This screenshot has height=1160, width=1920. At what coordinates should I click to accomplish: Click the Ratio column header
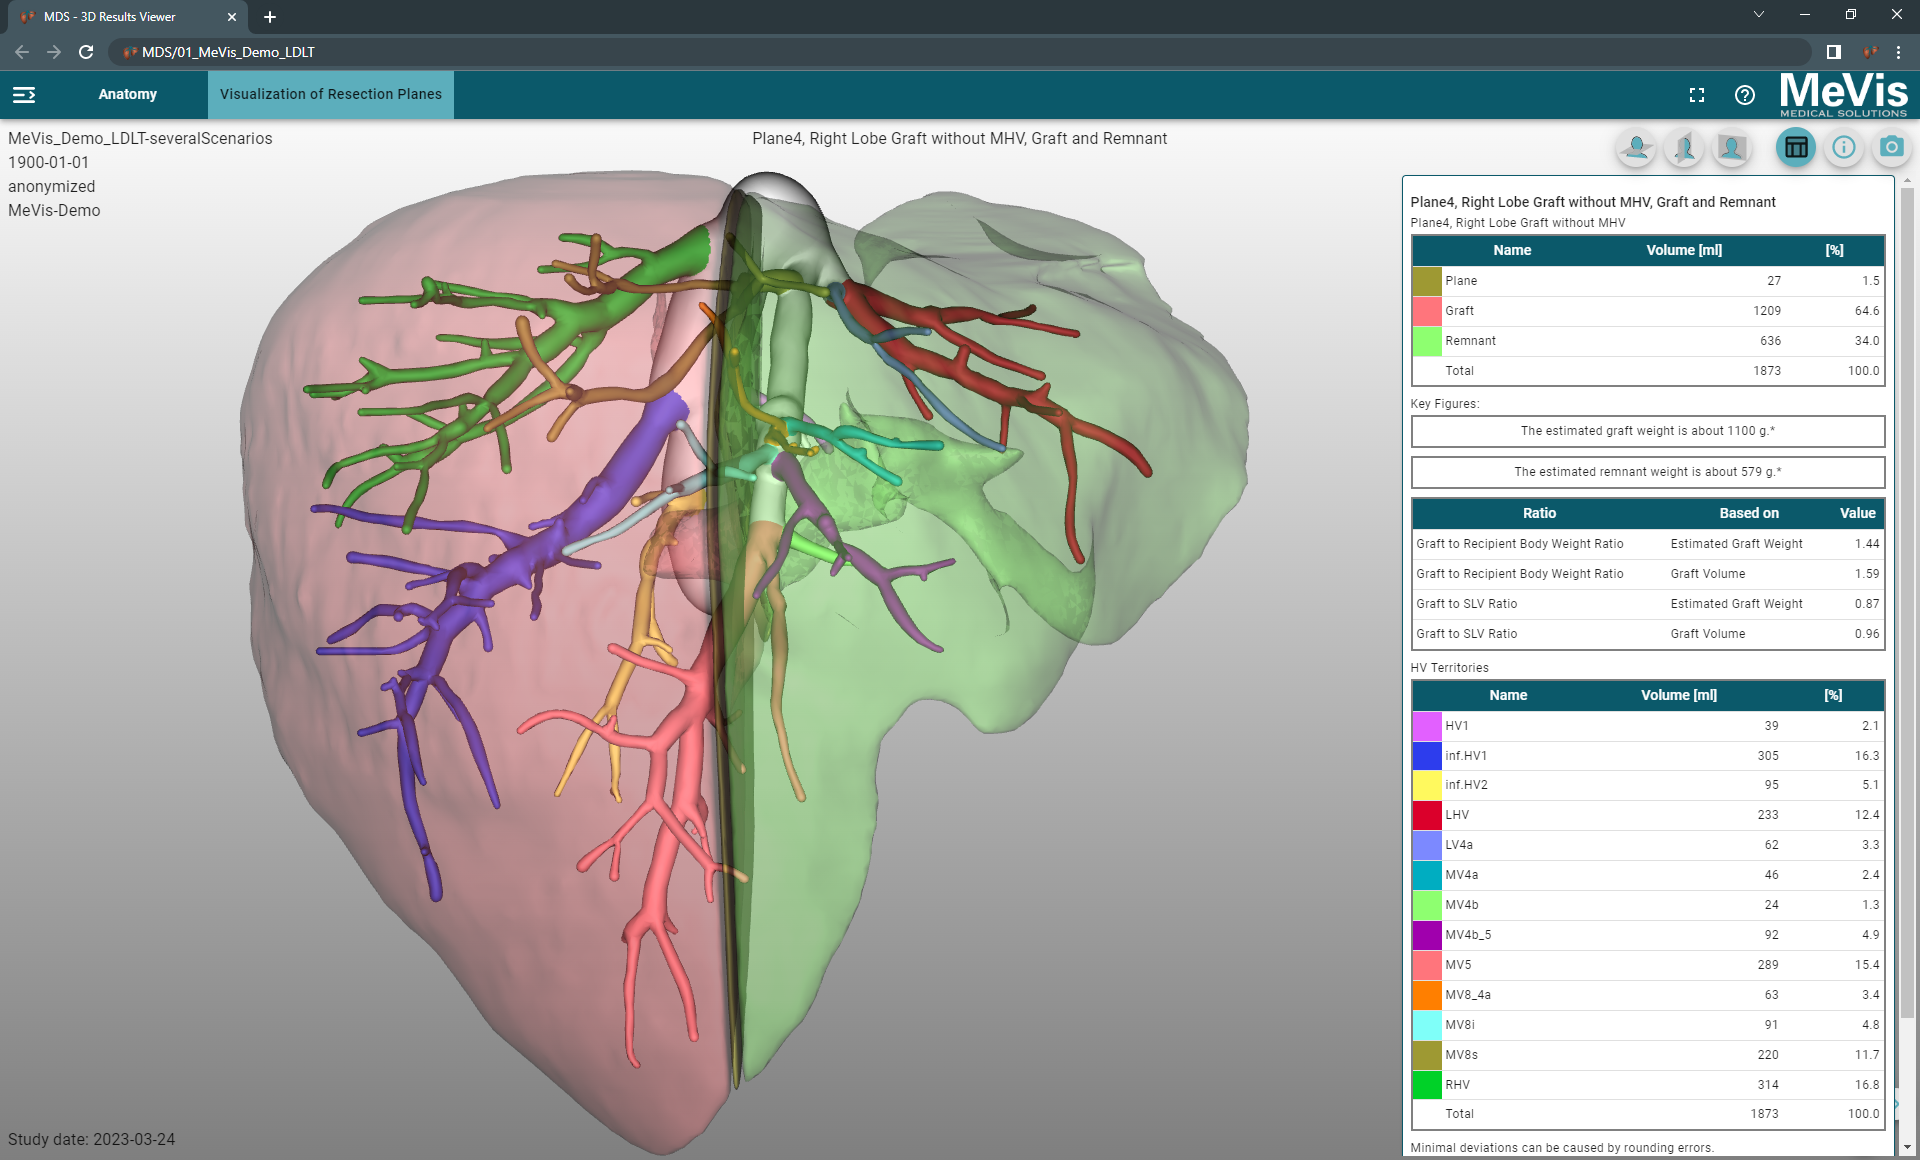point(1539,513)
